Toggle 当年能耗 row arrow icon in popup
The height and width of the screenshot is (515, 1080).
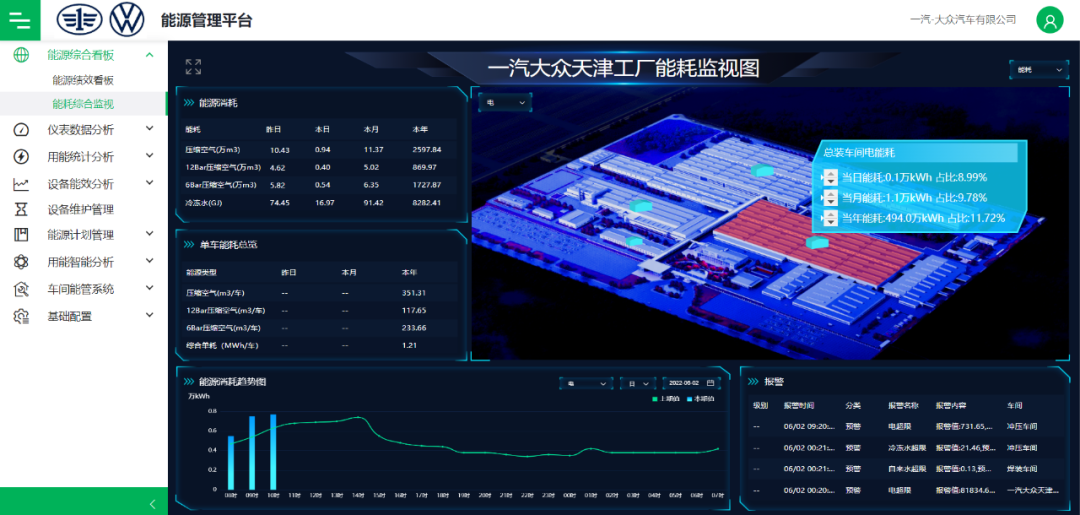(x=830, y=218)
